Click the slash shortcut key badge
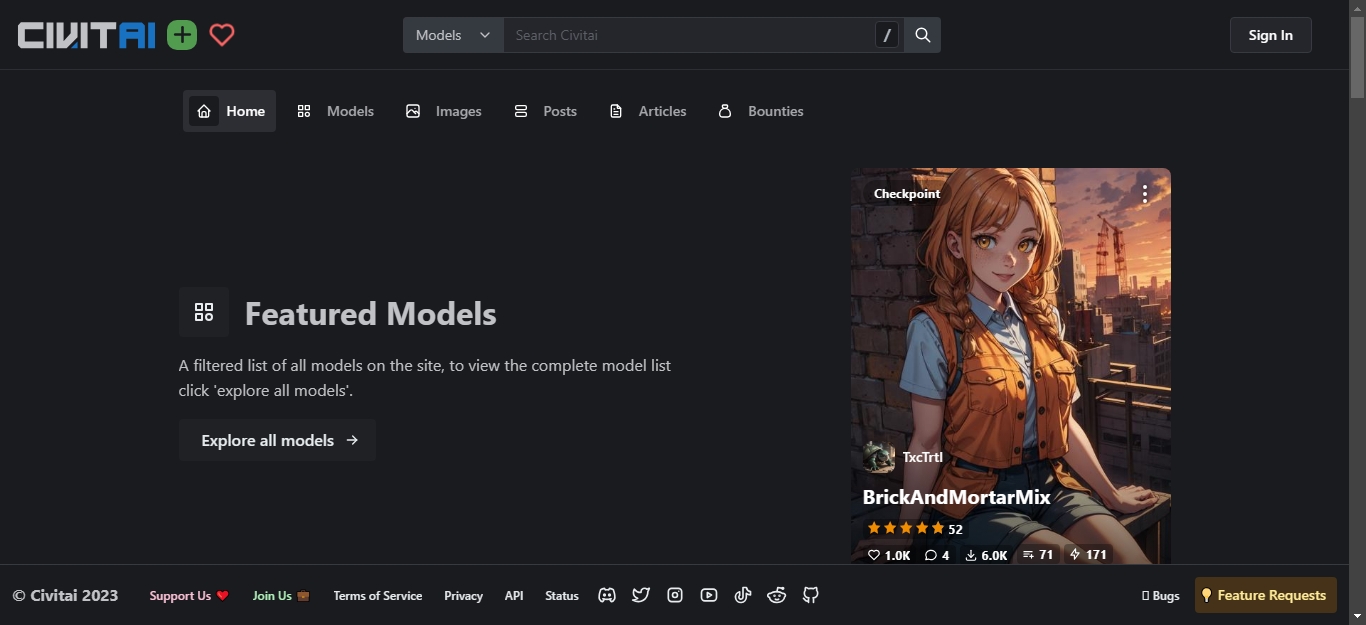 pyautogui.click(x=887, y=35)
